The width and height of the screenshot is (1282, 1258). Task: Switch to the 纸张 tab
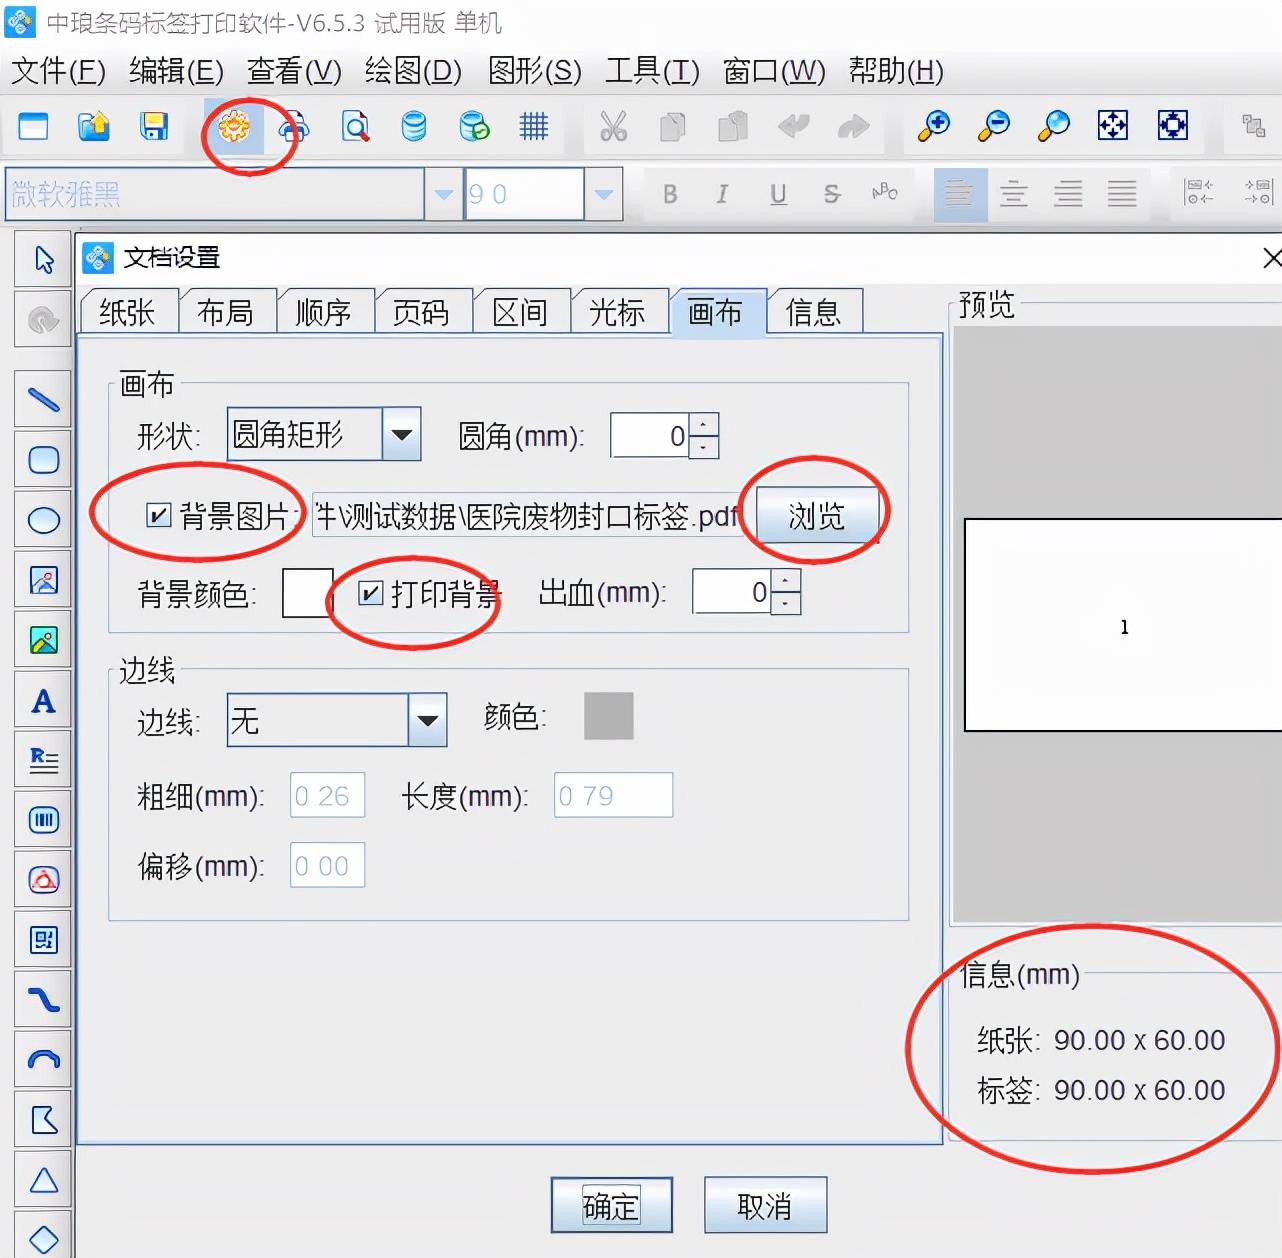click(x=128, y=312)
